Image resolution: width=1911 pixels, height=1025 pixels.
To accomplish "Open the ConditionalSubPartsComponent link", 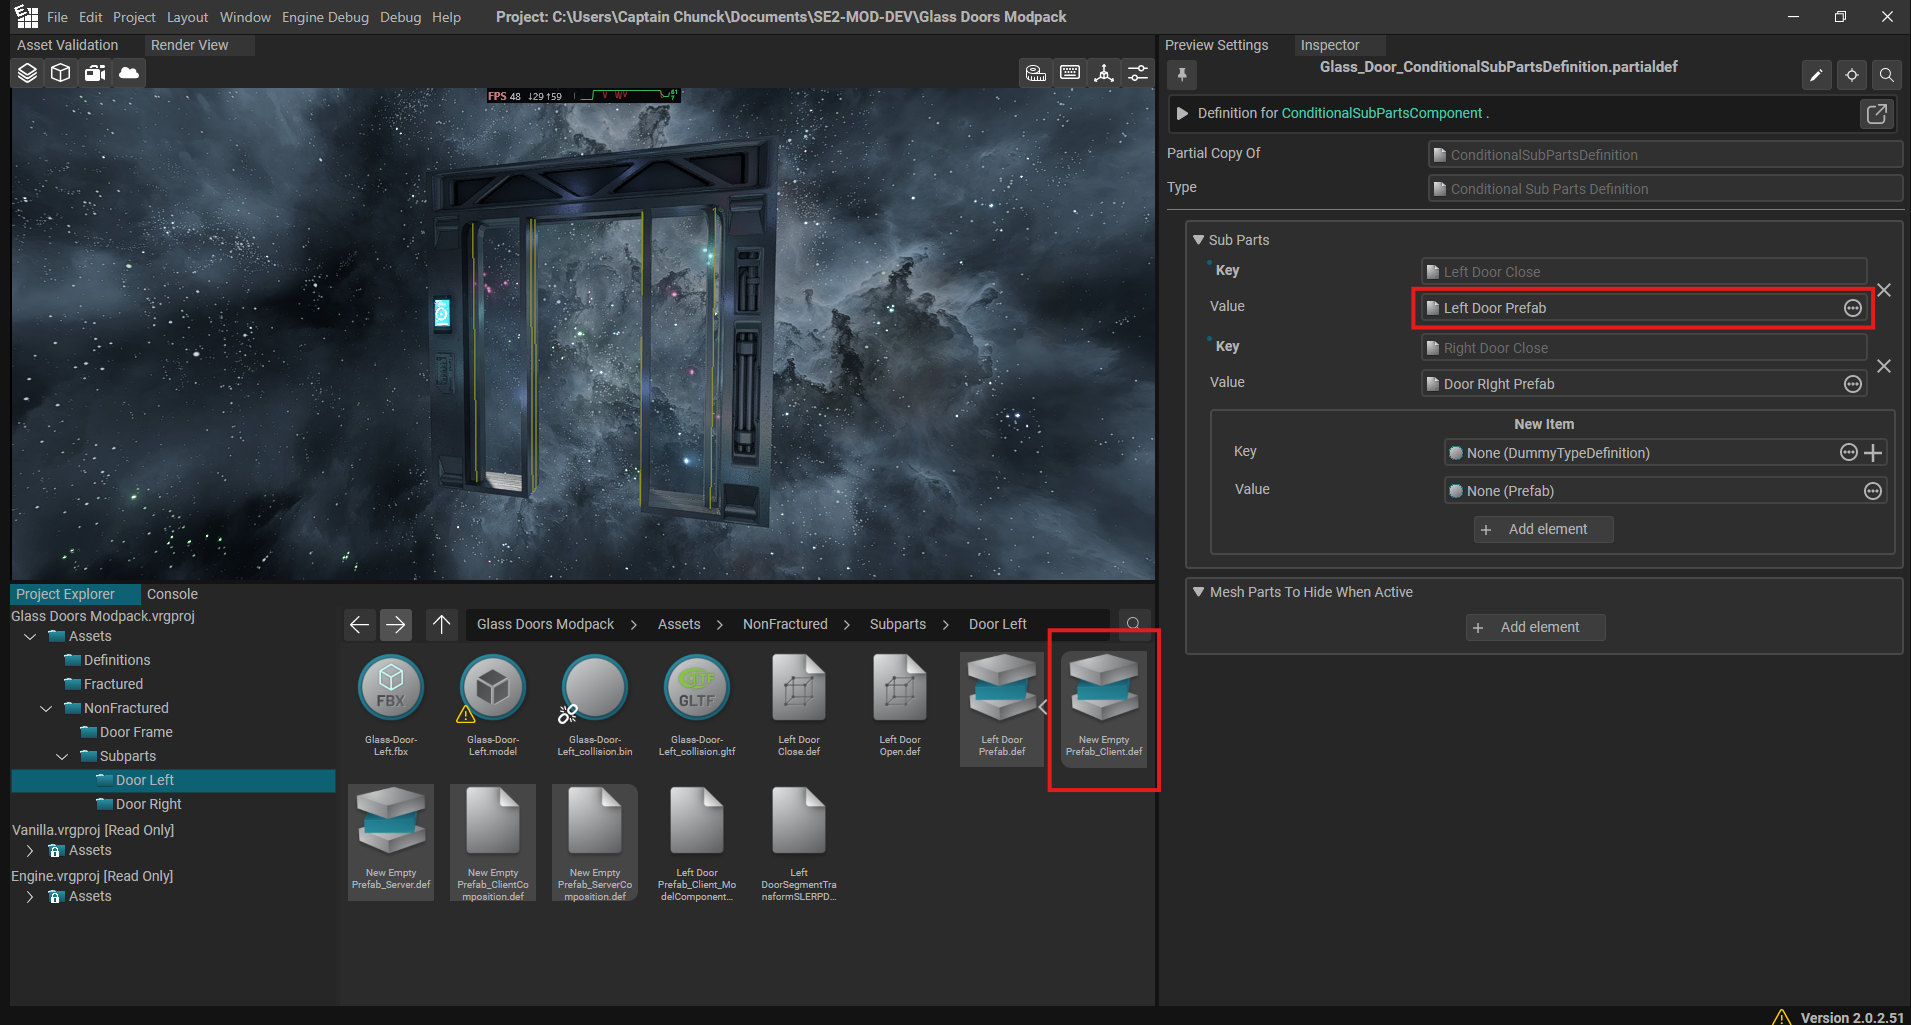I will tap(1381, 114).
